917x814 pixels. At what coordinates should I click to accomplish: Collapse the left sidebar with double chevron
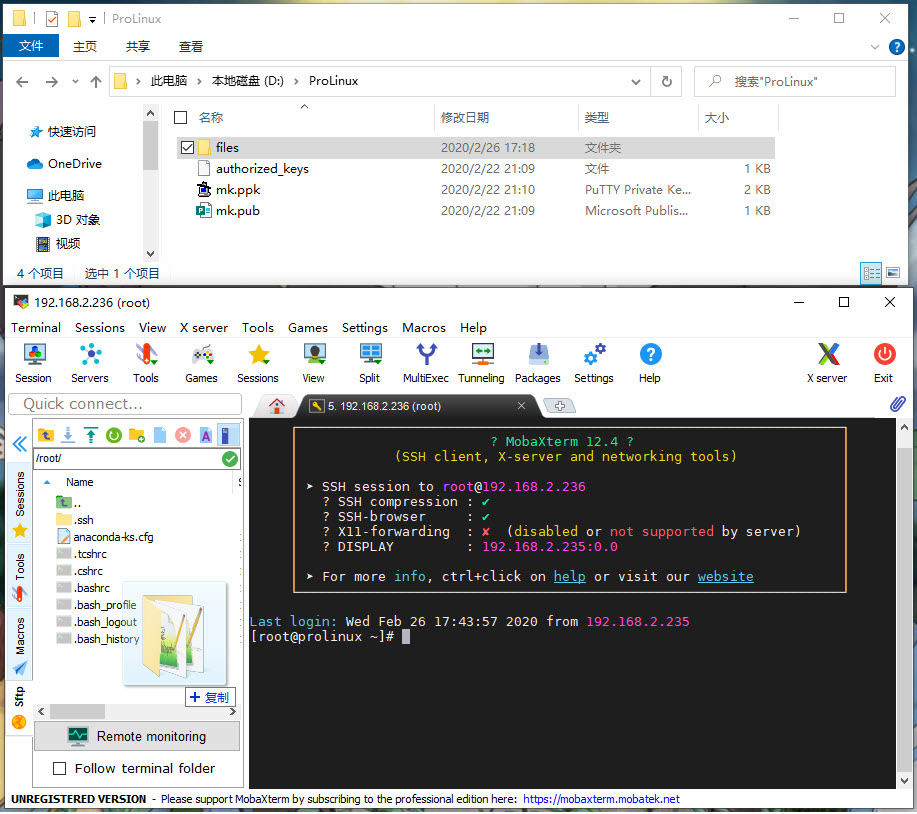19,444
